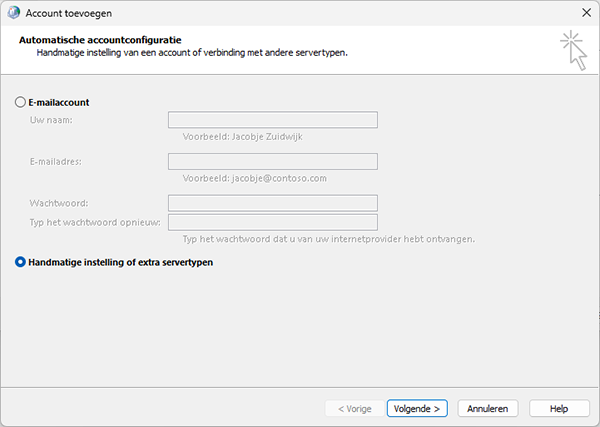
Task: Click the E-mailadres input field
Action: click(273, 161)
